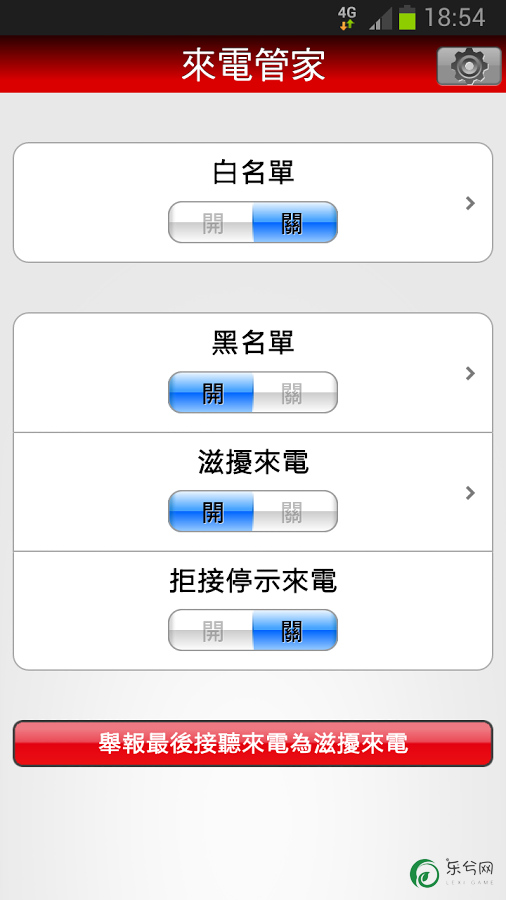Tap the 舉報最後接聽來電為滋擾來電 red button
The width and height of the screenshot is (506, 900).
(x=253, y=743)
